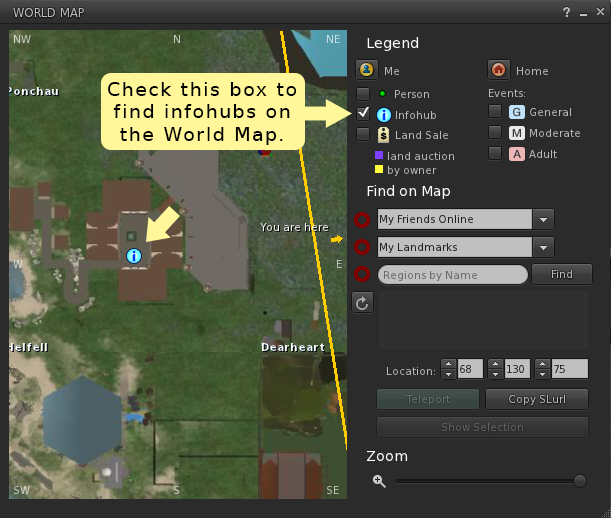This screenshot has width=611, height=518.
Task: Uncheck the Infohub checkbox
Action: [364, 113]
